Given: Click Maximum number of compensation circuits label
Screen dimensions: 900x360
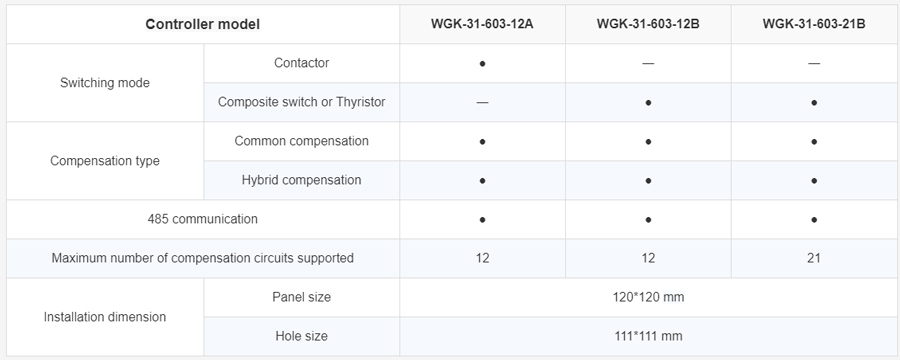Looking at the screenshot, I should point(203,258).
